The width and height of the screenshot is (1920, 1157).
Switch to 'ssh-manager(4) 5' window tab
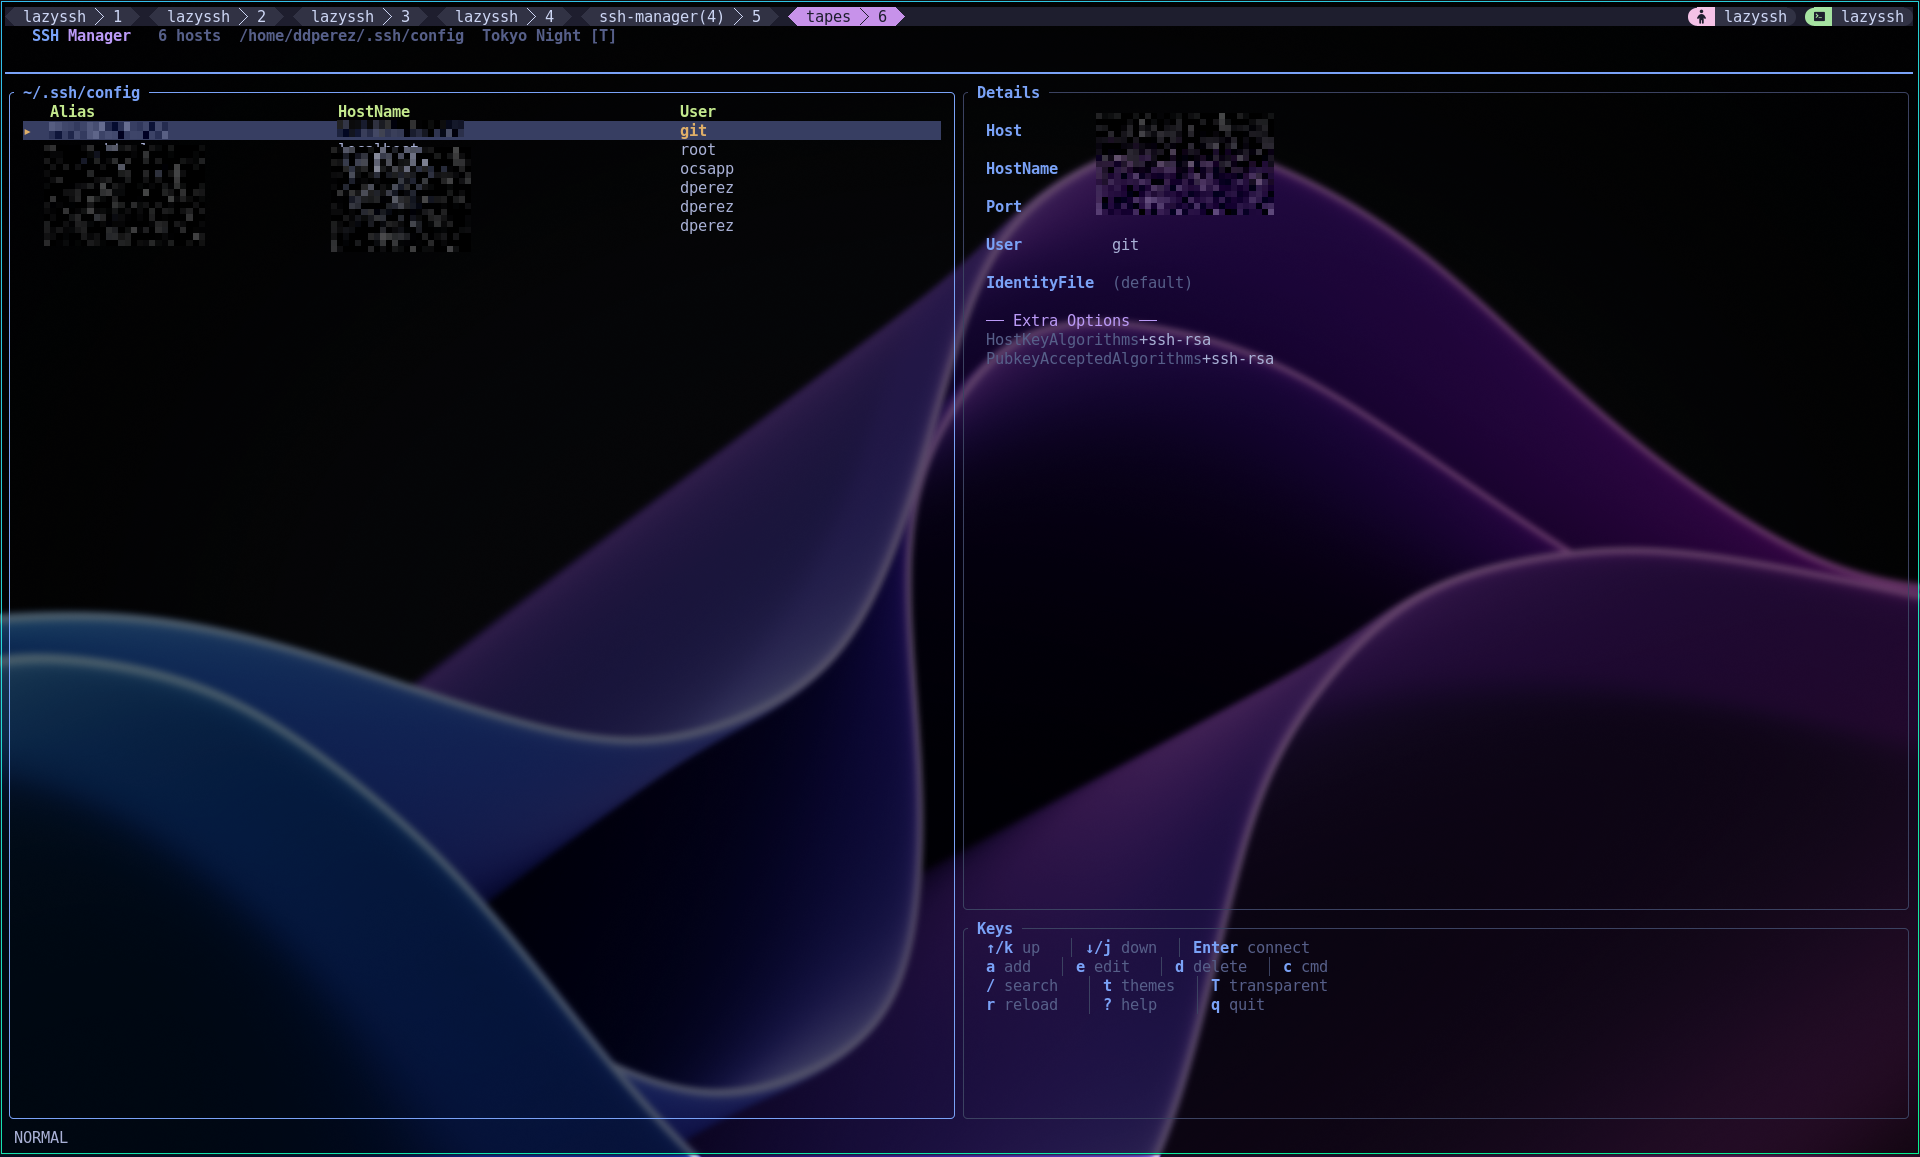pos(678,17)
